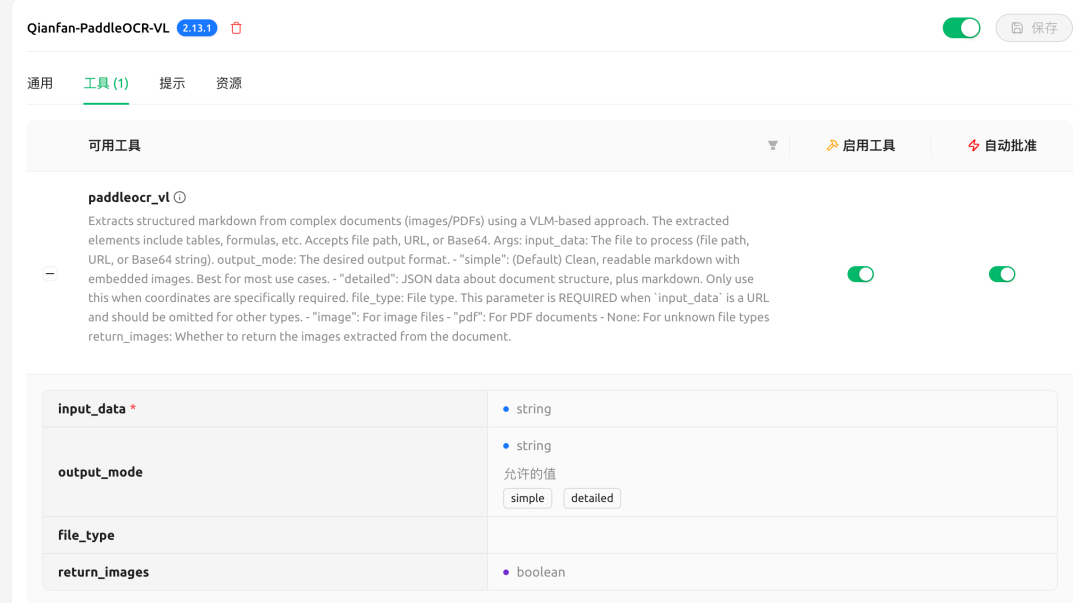Delete Qianfan-PaddleOCR-VL server via trash icon
Image resolution: width=1080 pixels, height=603 pixels.
pyautogui.click(x=236, y=28)
